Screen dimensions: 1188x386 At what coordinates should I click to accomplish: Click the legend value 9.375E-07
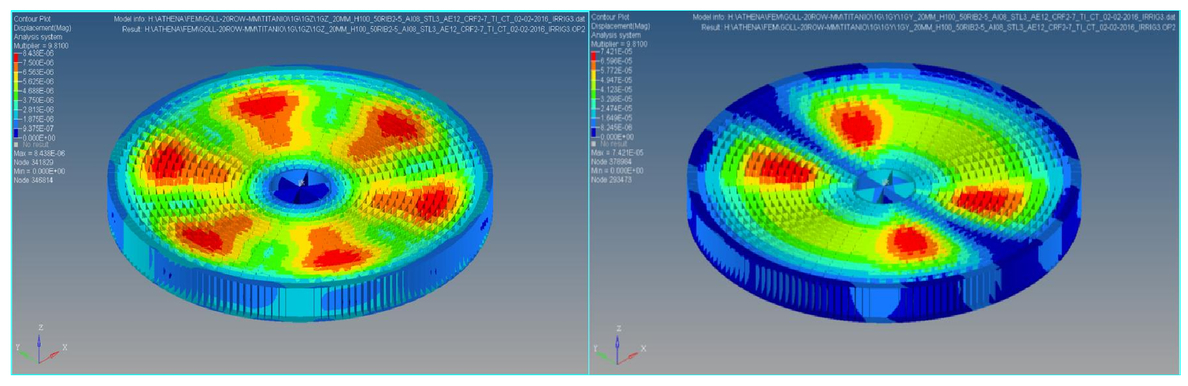click(x=39, y=128)
